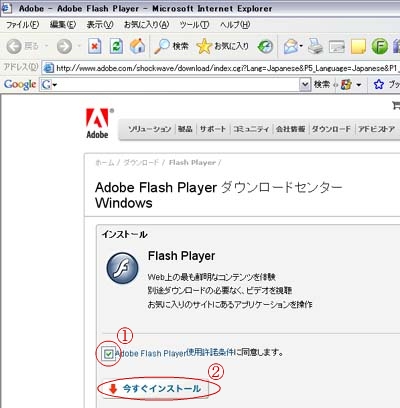
Task: Click the page icon in address bar
Action: point(49,68)
